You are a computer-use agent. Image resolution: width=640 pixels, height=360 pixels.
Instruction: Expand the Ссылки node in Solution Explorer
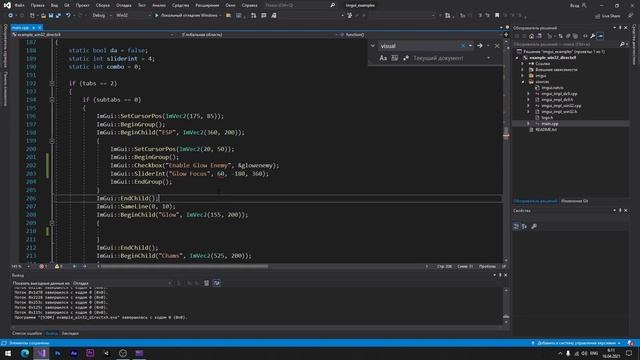tap(523, 64)
